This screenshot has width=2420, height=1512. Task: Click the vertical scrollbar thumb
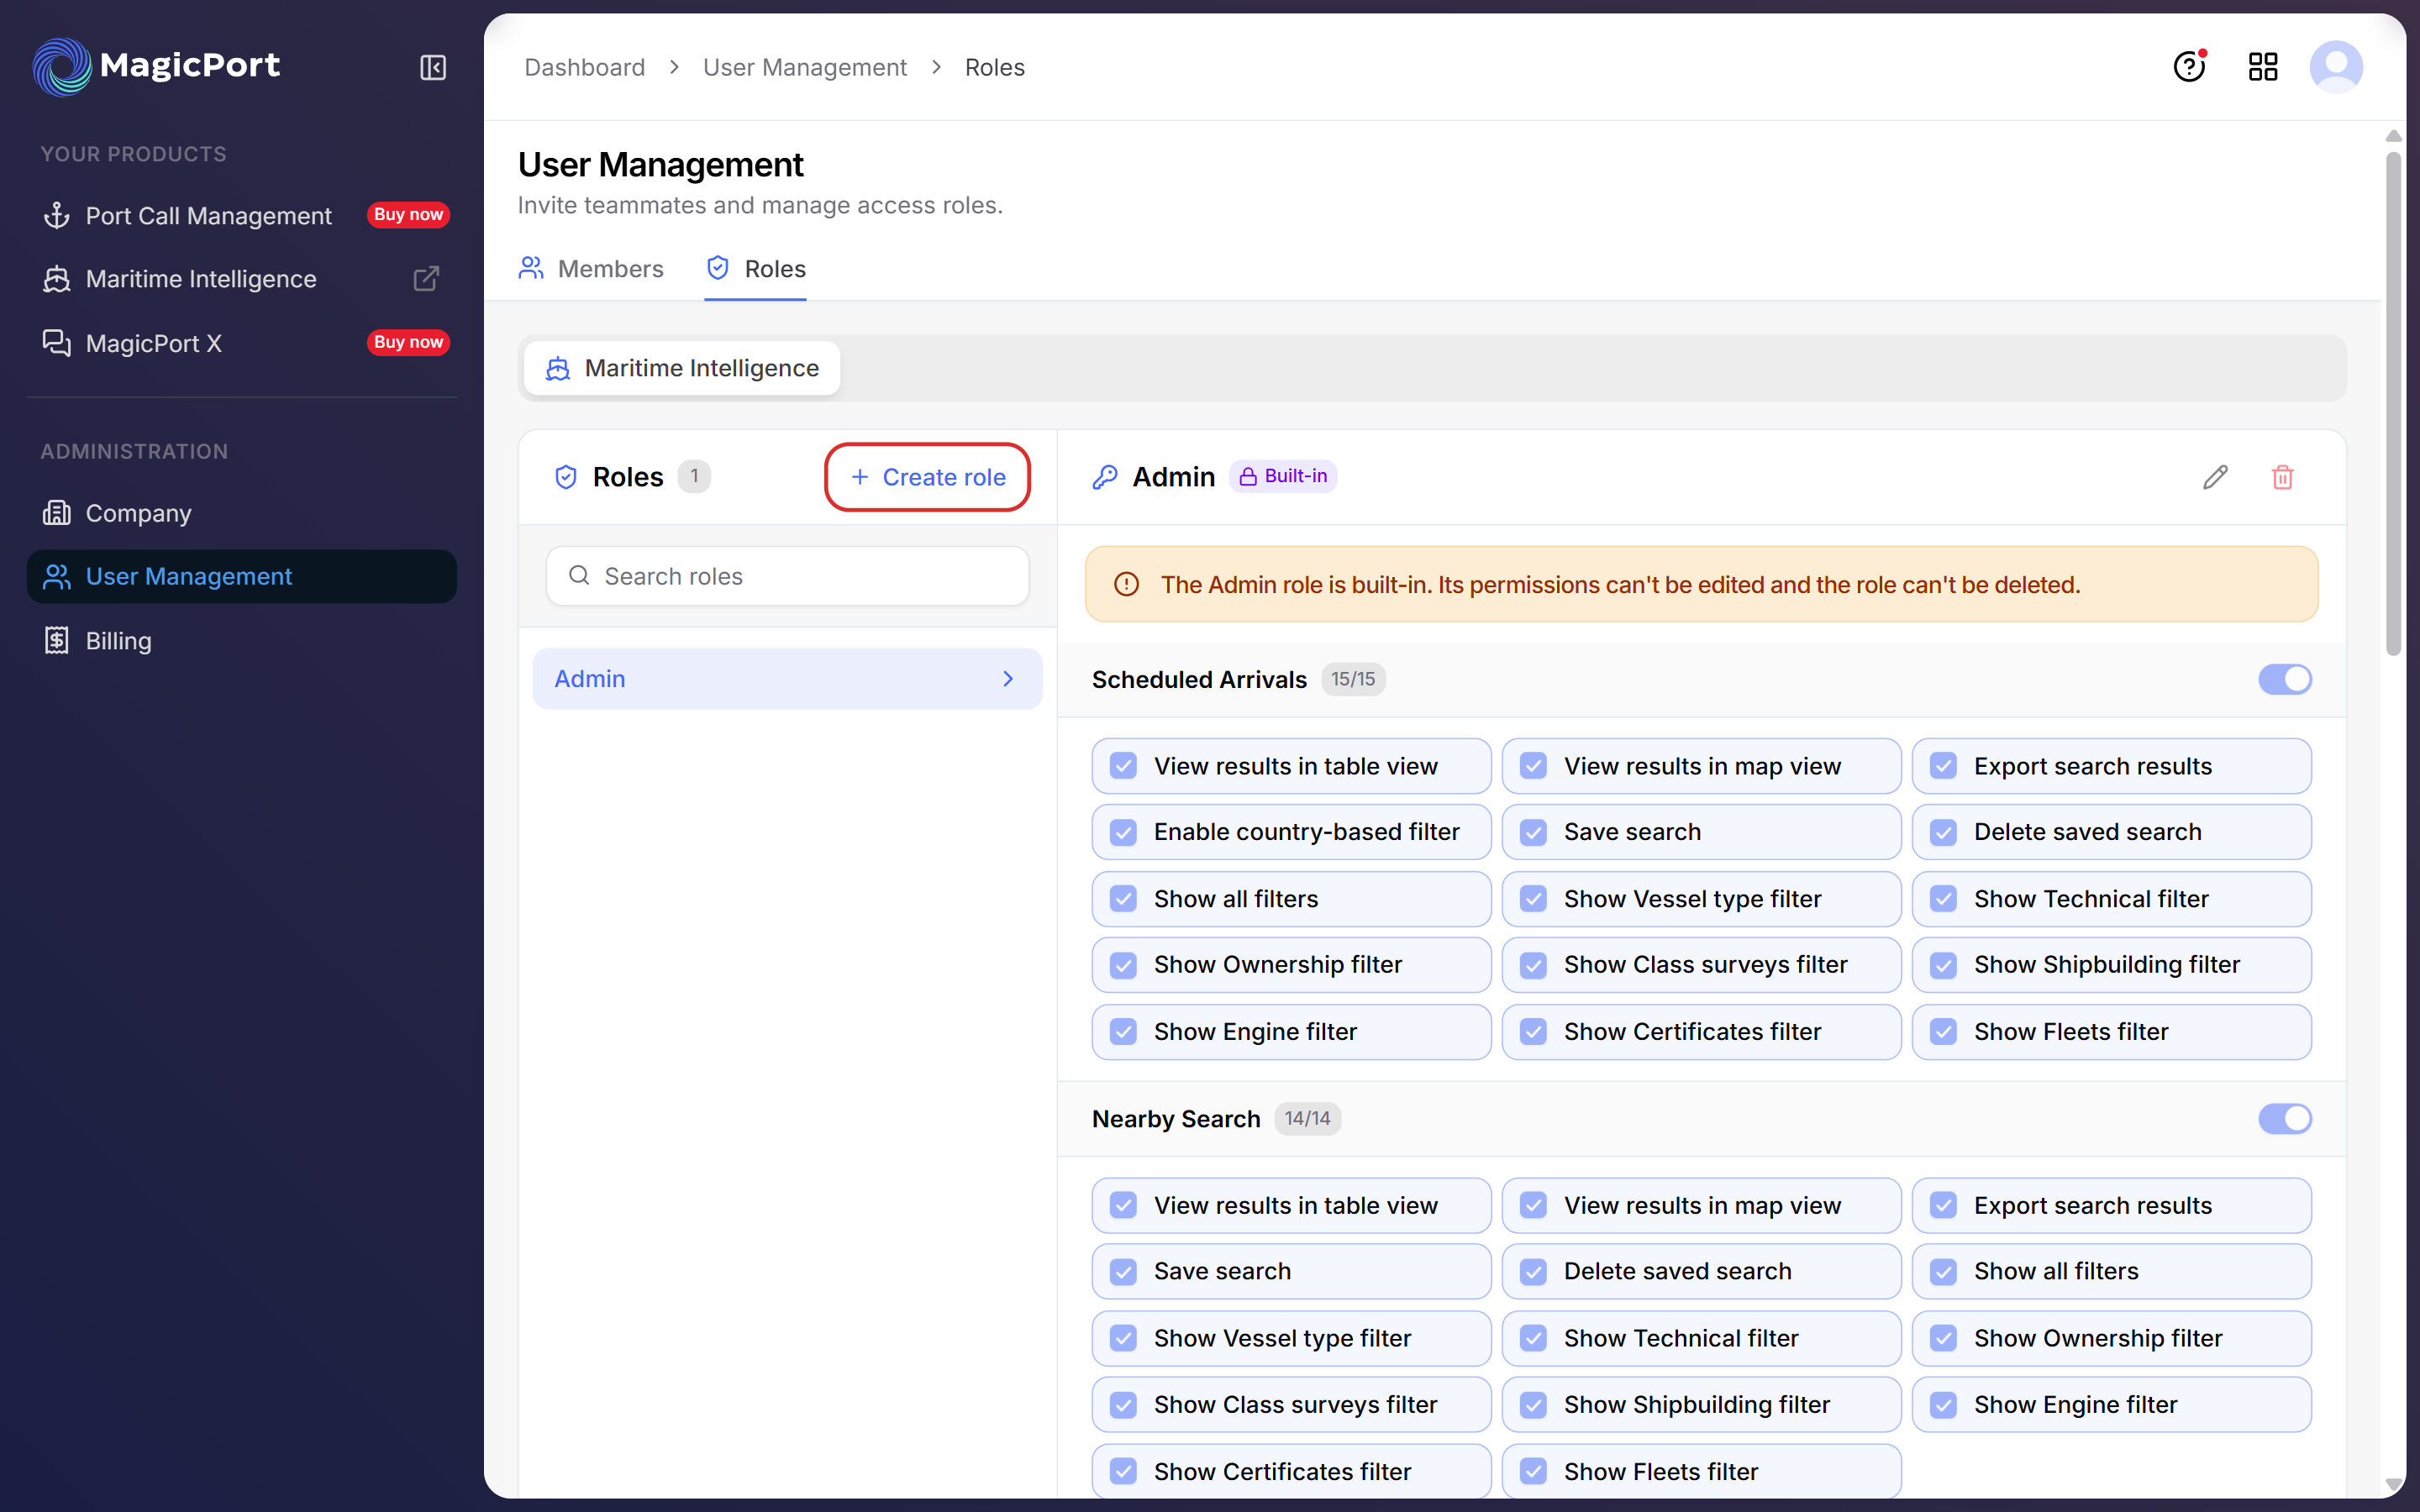coord(2393,403)
